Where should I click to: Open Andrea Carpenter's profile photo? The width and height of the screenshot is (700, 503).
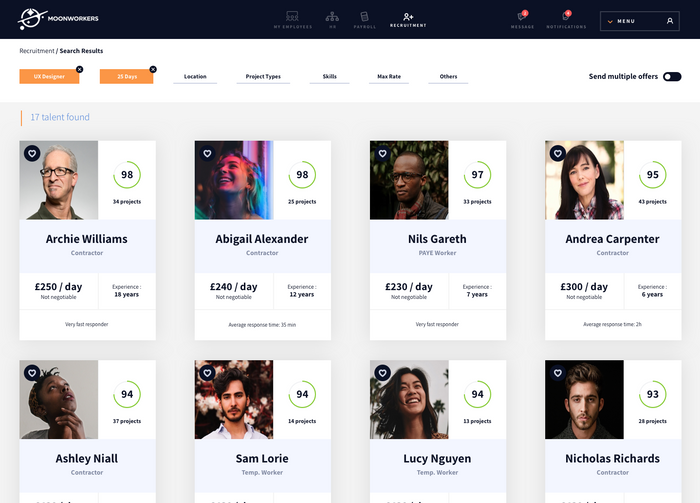[x=584, y=180]
